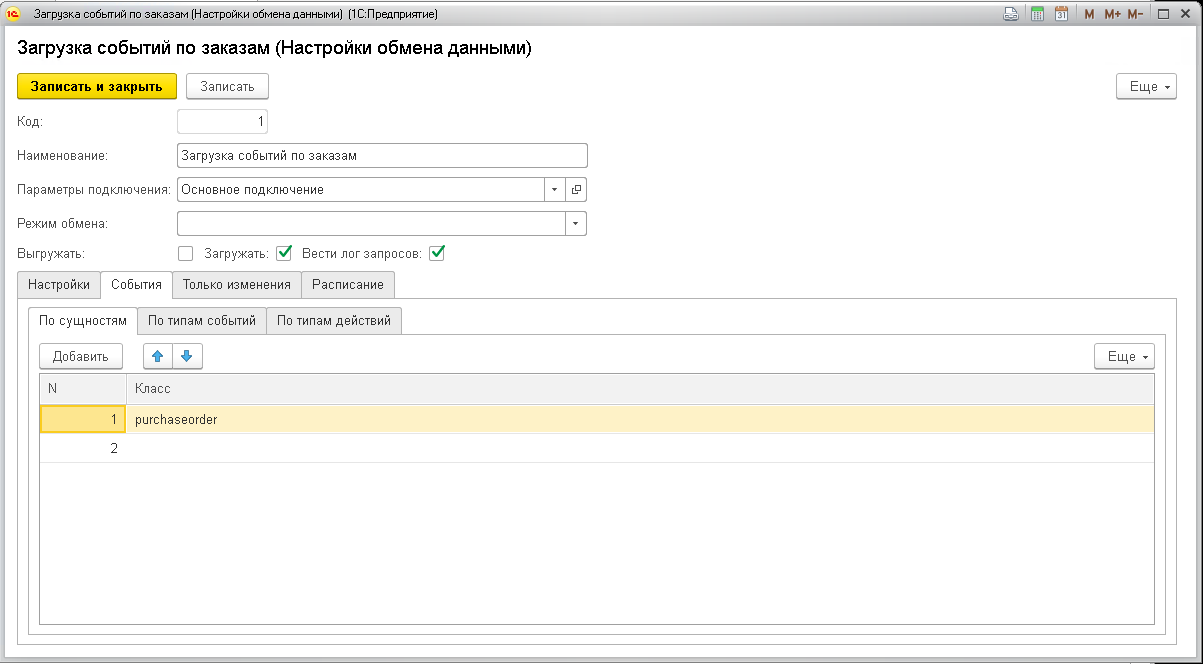The height and width of the screenshot is (664, 1203).
Task: Click the print icon in title bar
Action: click(x=1011, y=14)
